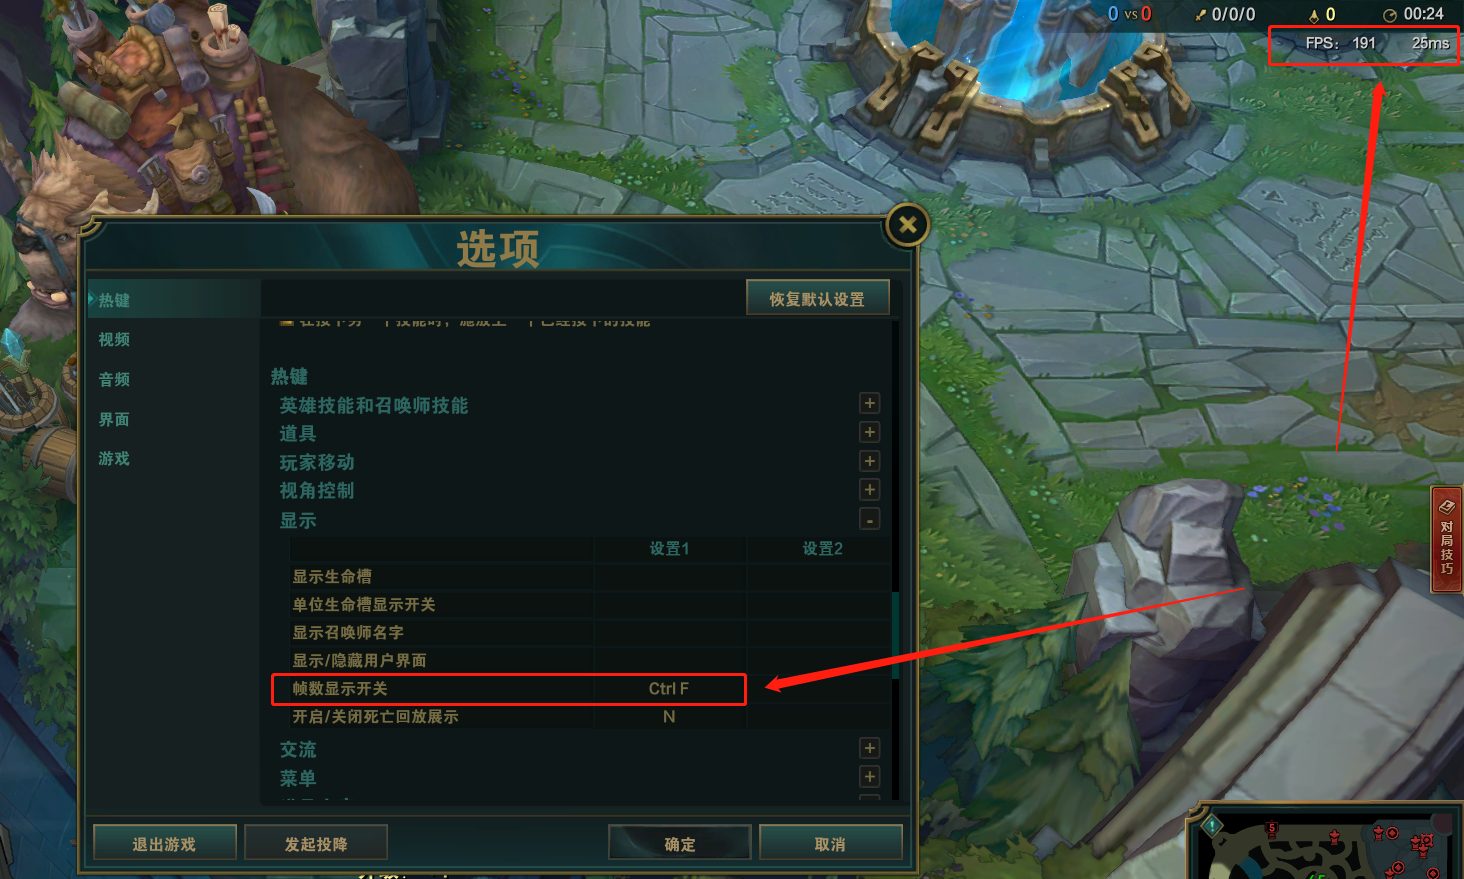Image resolution: width=1464 pixels, height=879 pixels.
Task: Click the minimap in the corner
Action: coord(1326,842)
